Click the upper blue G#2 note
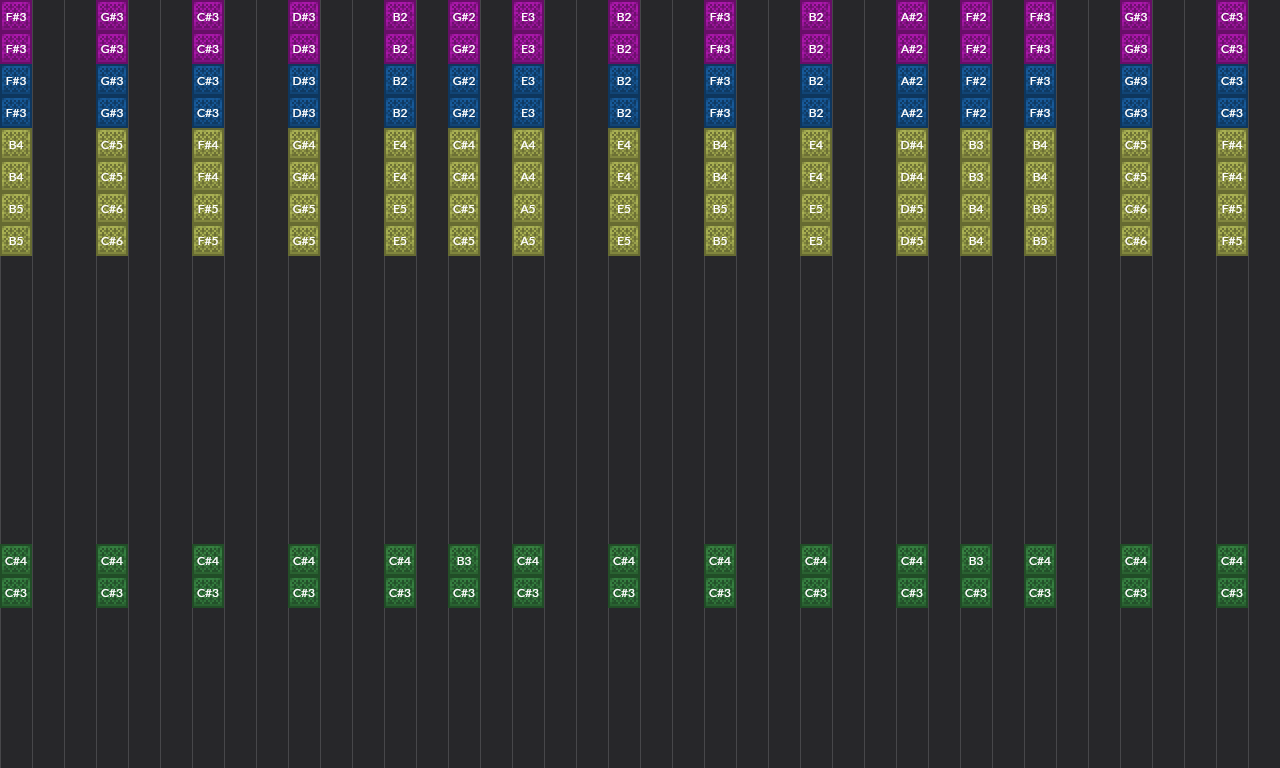This screenshot has width=1280, height=768. pos(464,81)
